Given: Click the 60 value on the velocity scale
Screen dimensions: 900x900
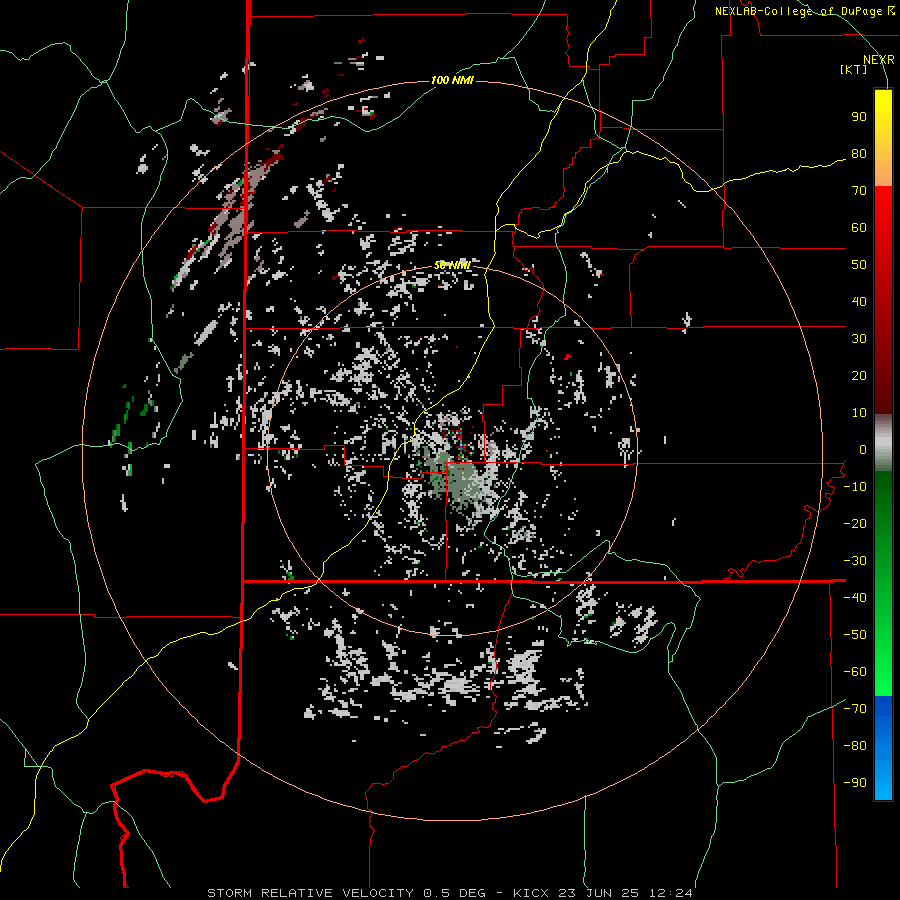Looking at the screenshot, I should (859, 228).
